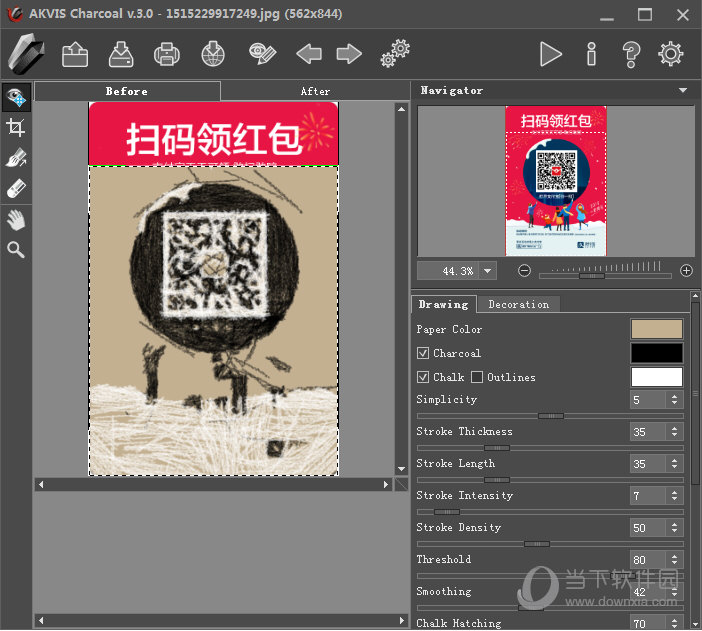Open preferences with the gear icon
Viewport: 702px width, 631px height.
click(x=671, y=54)
